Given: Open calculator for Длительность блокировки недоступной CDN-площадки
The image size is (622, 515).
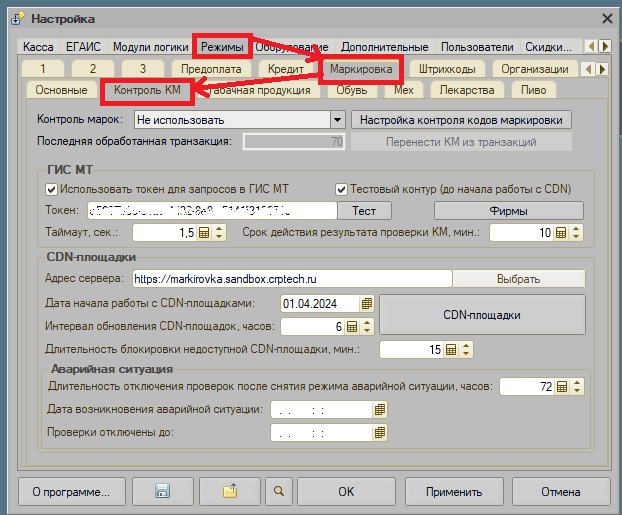Looking at the screenshot, I should click(x=451, y=350).
